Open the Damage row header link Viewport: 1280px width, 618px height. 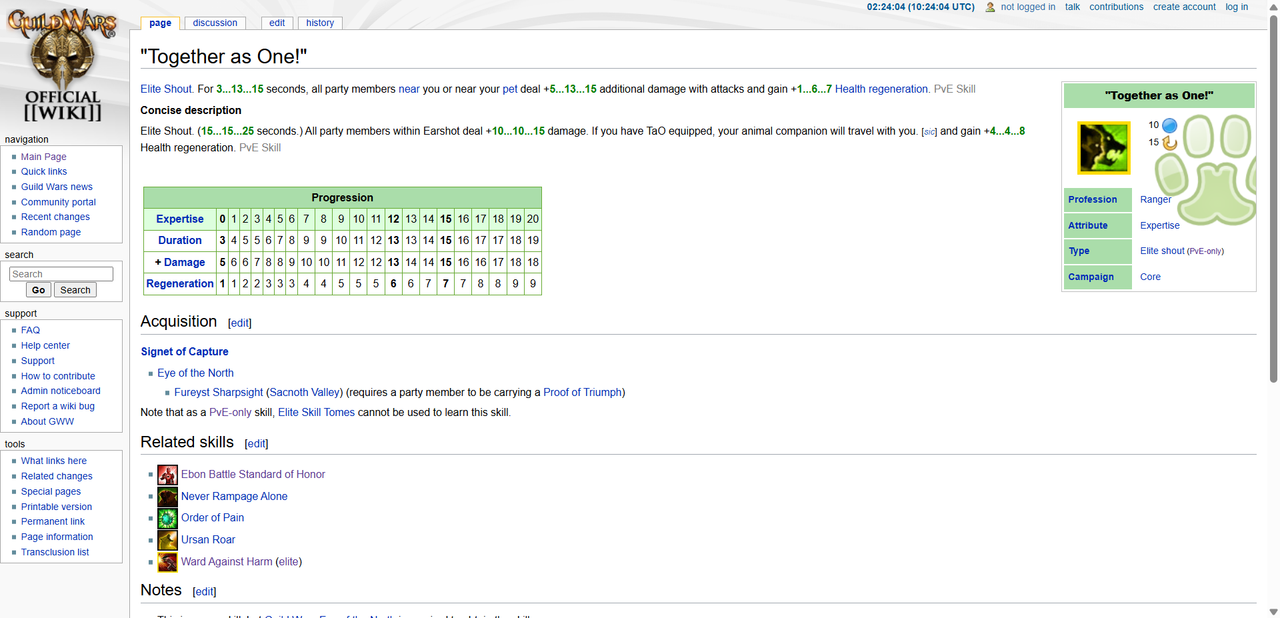coord(184,262)
